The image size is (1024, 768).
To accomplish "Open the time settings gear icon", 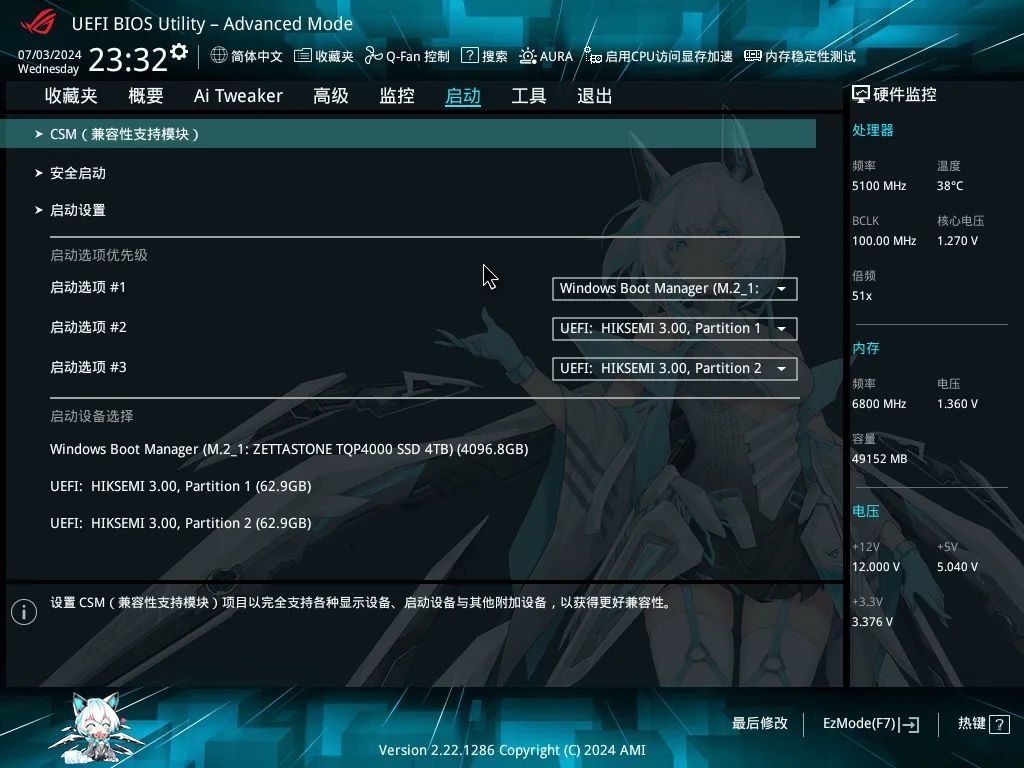I will pyautogui.click(x=179, y=51).
